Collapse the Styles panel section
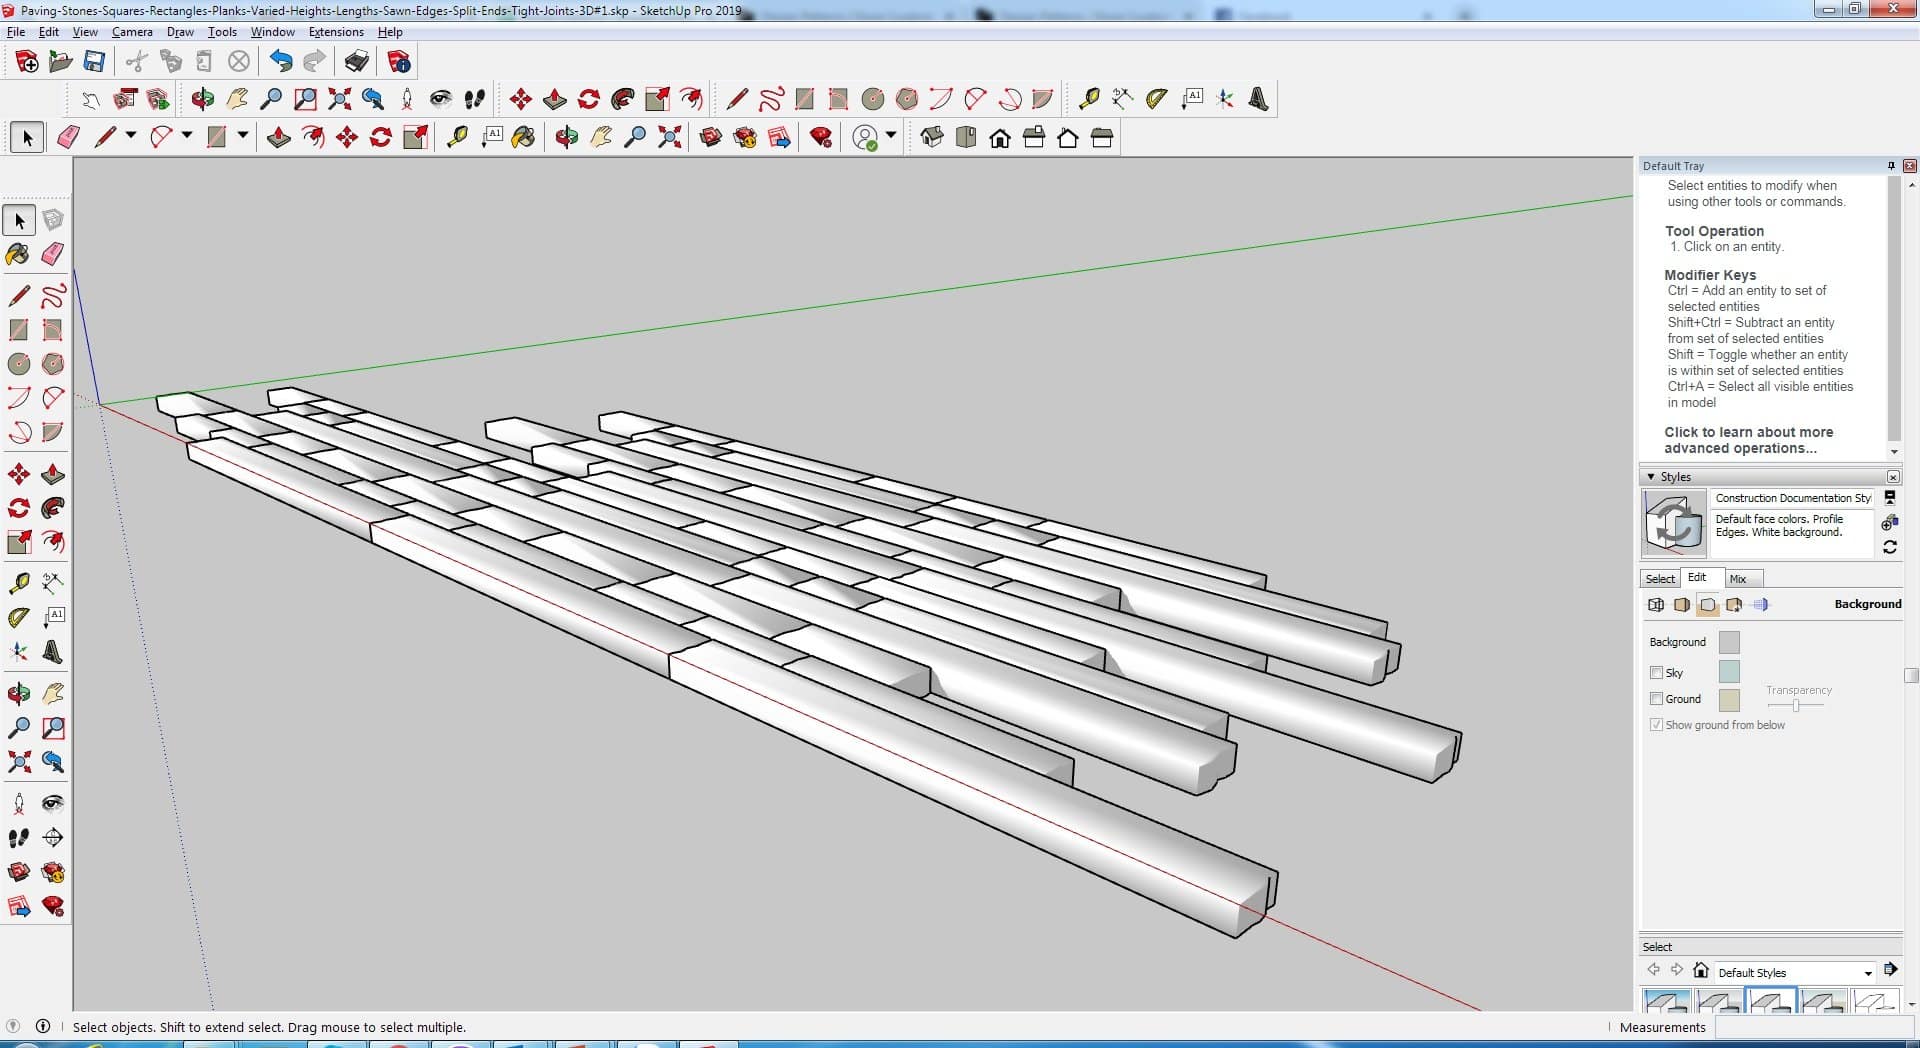 [1651, 477]
